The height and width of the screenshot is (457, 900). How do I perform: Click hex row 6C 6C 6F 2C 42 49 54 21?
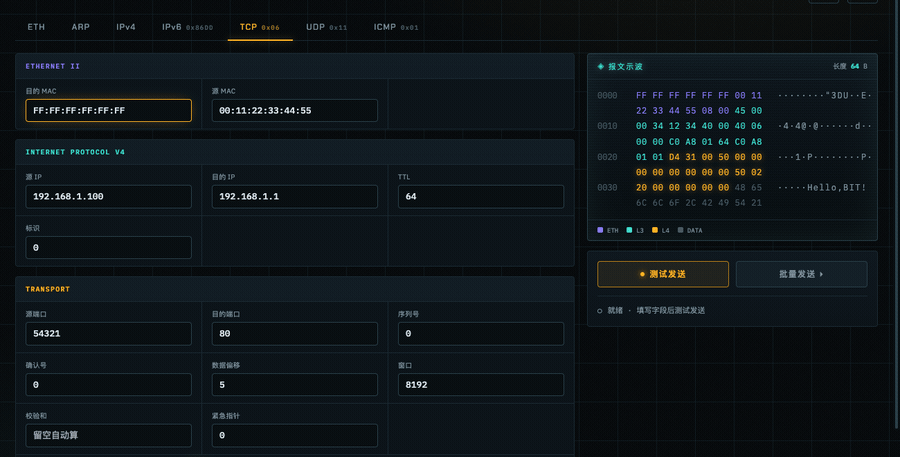click(x=699, y=203)
